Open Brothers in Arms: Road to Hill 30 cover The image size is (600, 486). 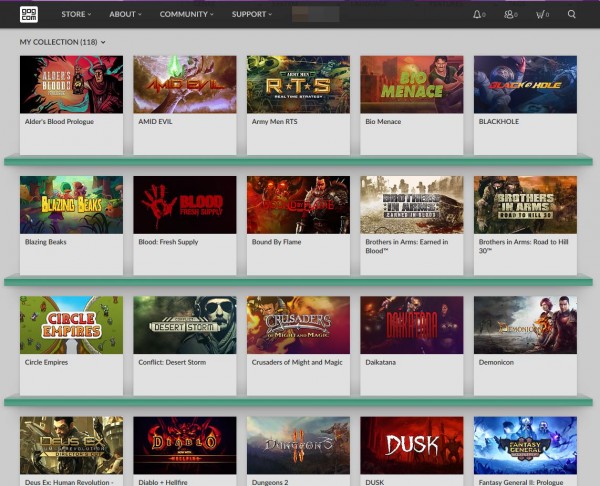pyautogui.click(x=525, y=205)
